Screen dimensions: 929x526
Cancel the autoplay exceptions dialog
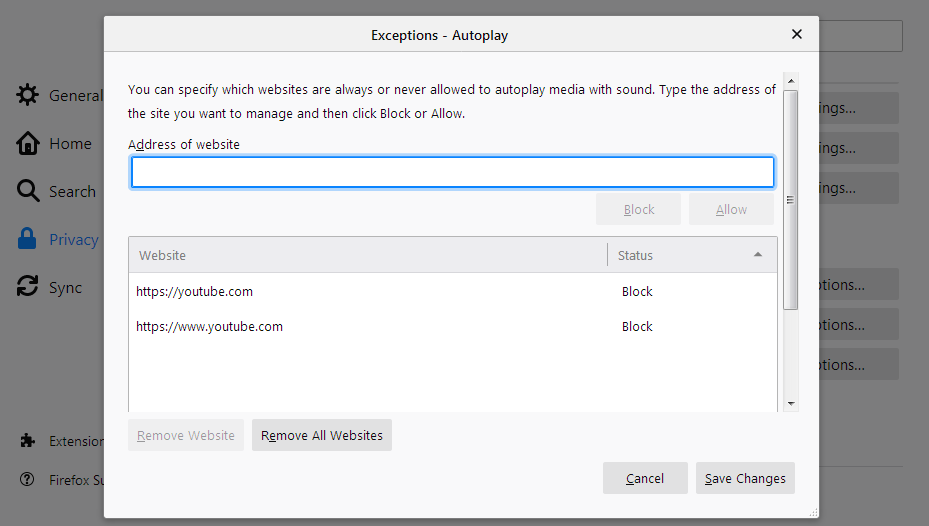[x=645, y=478]
